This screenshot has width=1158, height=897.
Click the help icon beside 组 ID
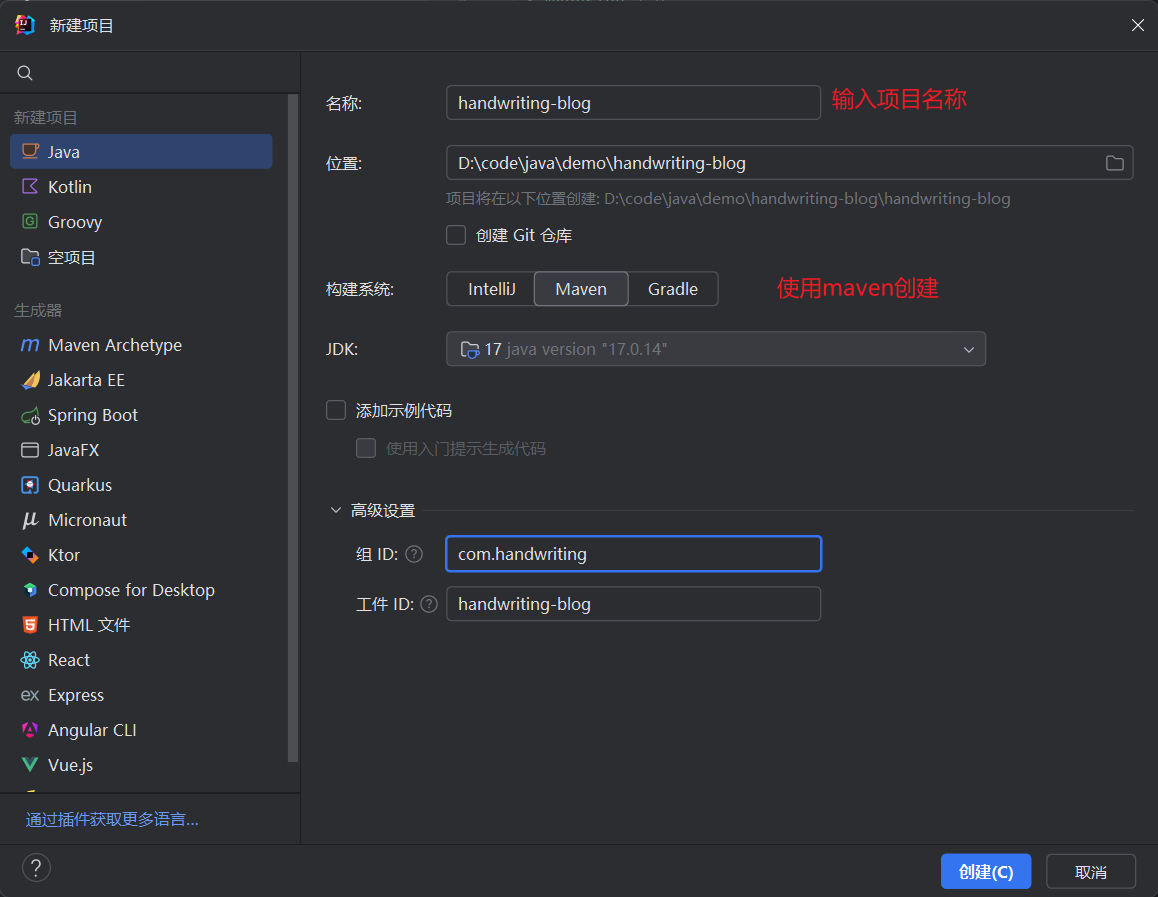point(414,554)
